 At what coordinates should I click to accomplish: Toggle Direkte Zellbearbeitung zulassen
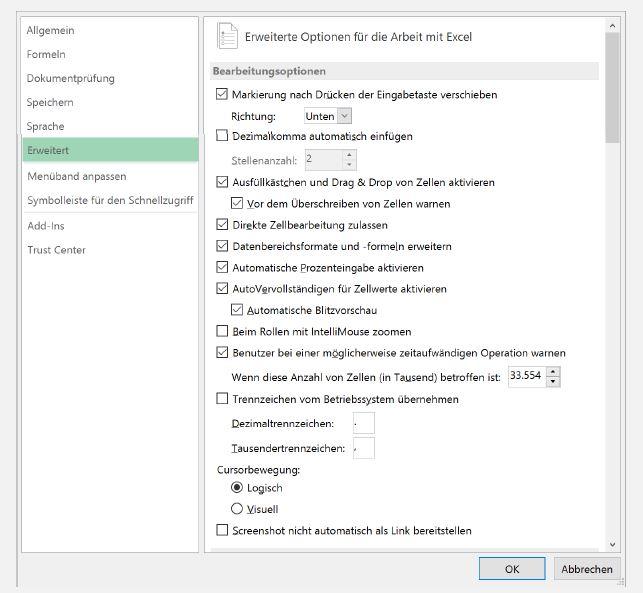coord(222,224)
